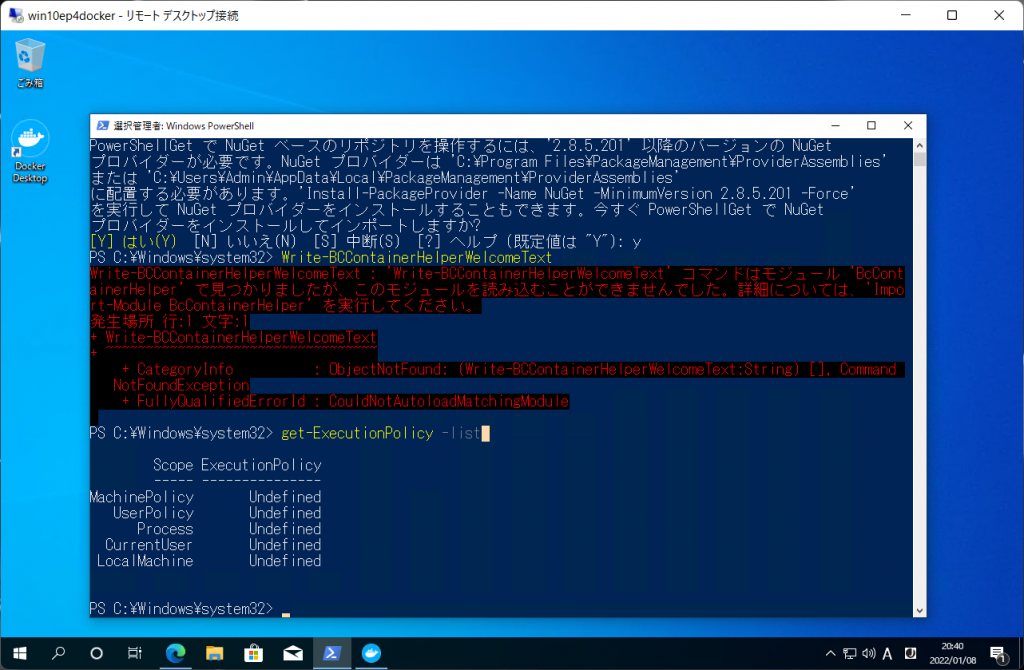Click PowerShell scrollbar up arrow

(920, 146)
